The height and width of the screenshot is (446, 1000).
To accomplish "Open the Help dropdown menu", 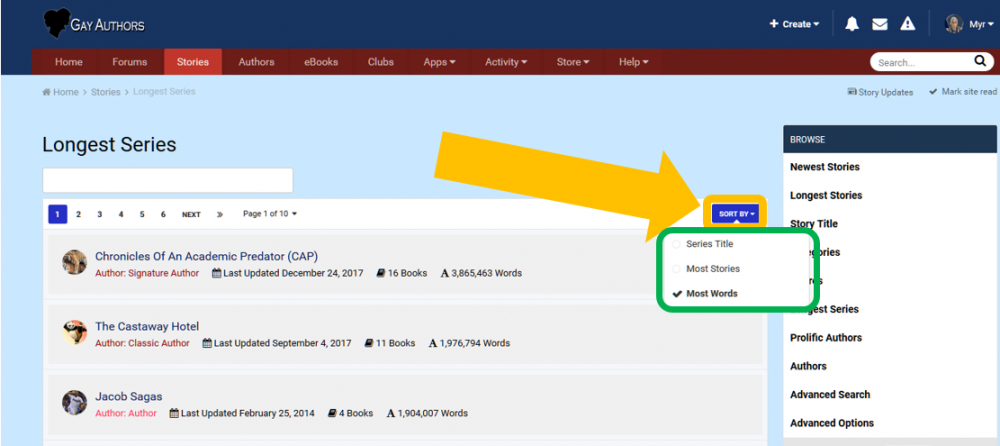I will click(633, 62).
